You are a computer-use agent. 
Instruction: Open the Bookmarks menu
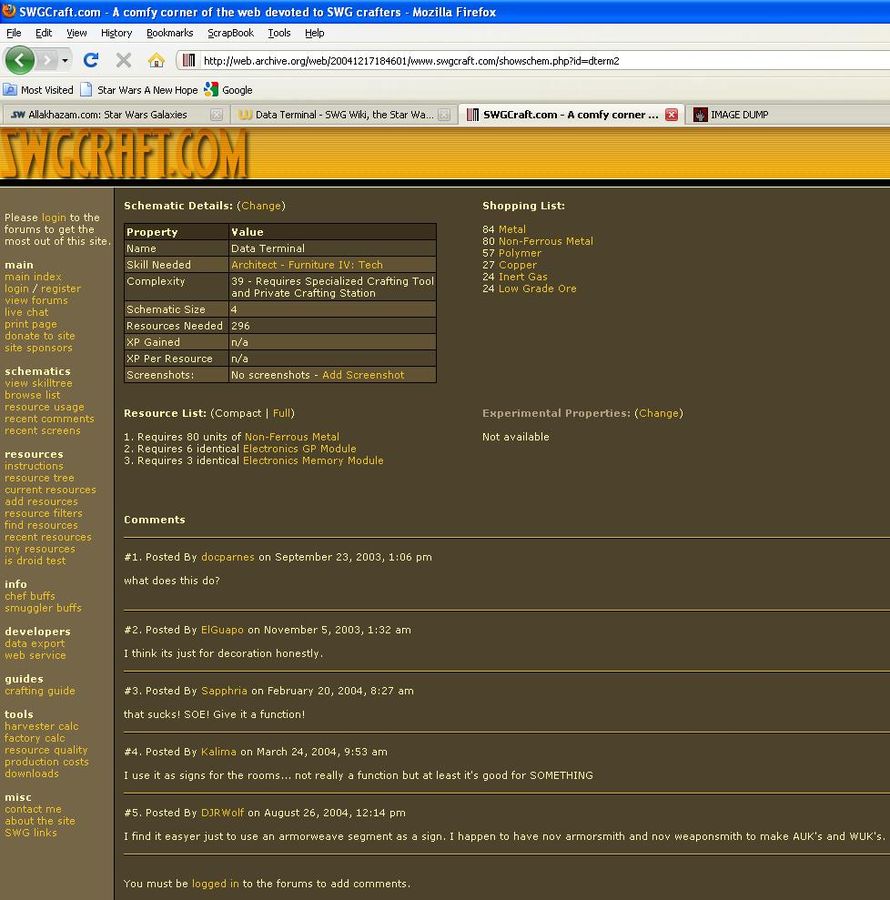pyautogui.click(x=169, y=33)
